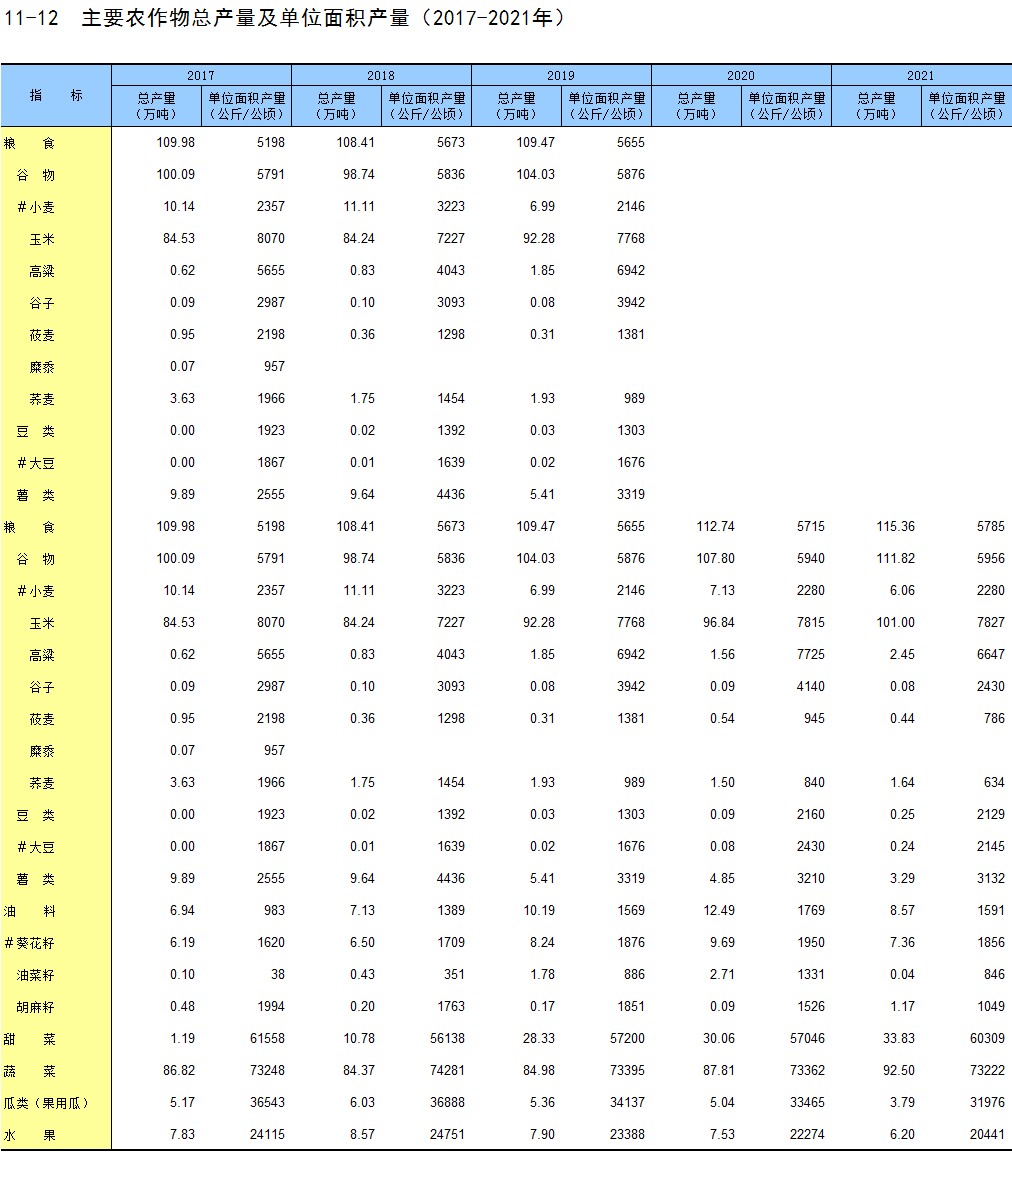Select the 蔬菜 row label
The height and width of the screenshot is (1183, 1012).
tap(30, 1071)
